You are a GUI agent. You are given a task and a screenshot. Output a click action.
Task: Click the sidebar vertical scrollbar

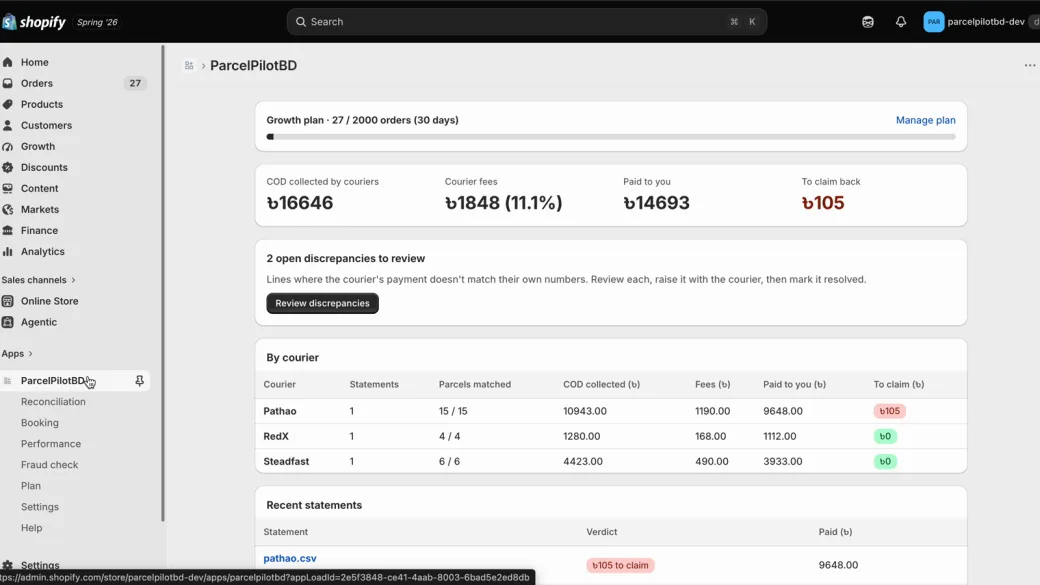[x=162, y=283]
